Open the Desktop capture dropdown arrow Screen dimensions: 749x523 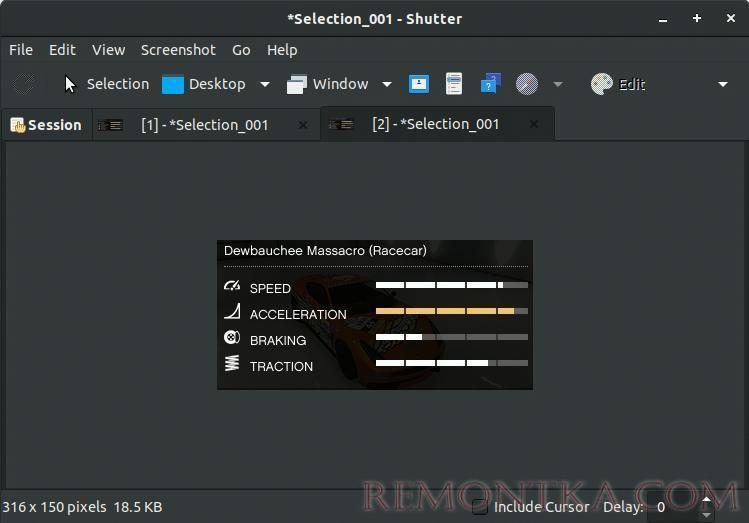(x=265, y=85)
